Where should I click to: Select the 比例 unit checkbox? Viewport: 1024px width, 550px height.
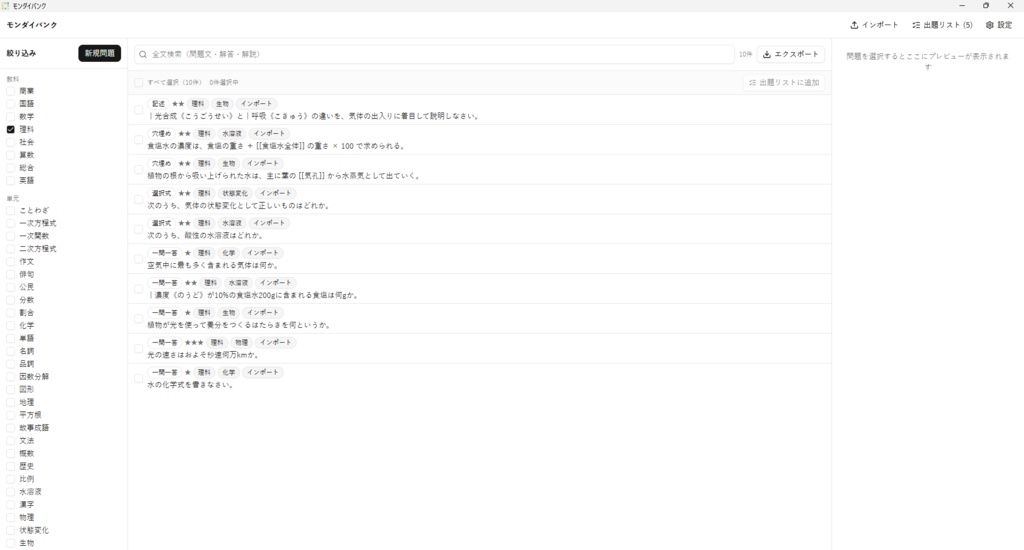(10, 479)
